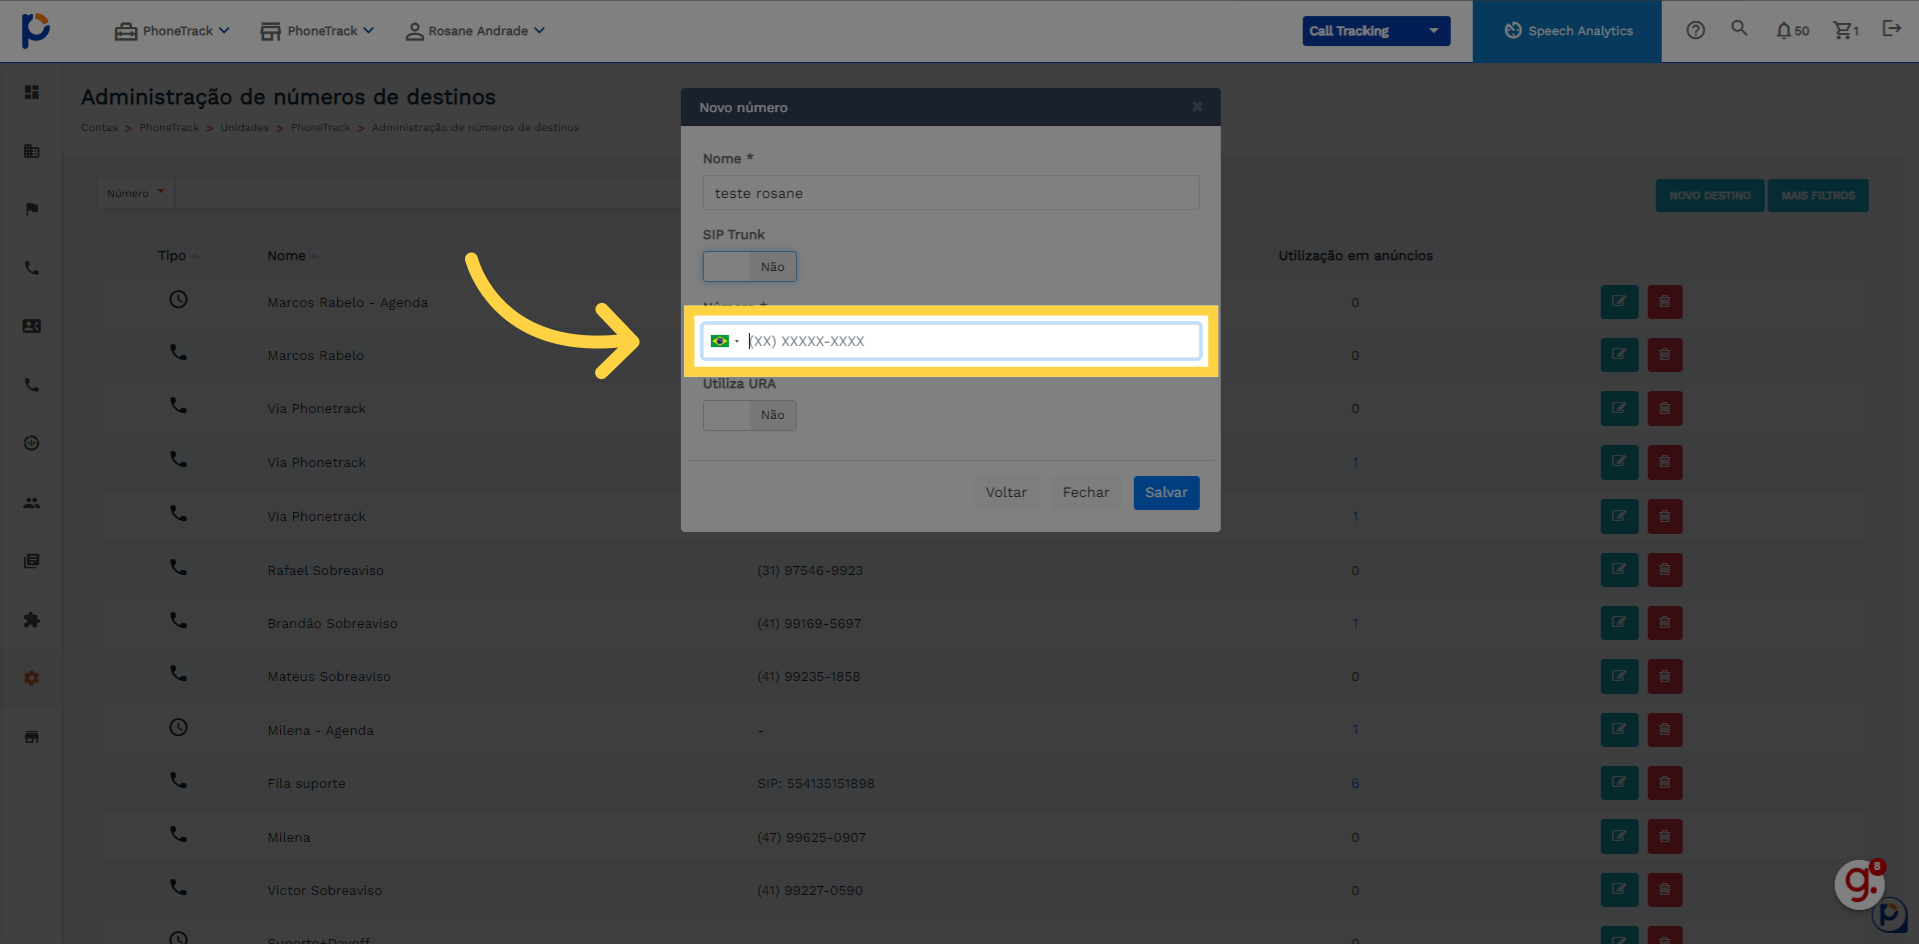Toggle the Utiliza URA switch
1919x944 pixels.
749,415
